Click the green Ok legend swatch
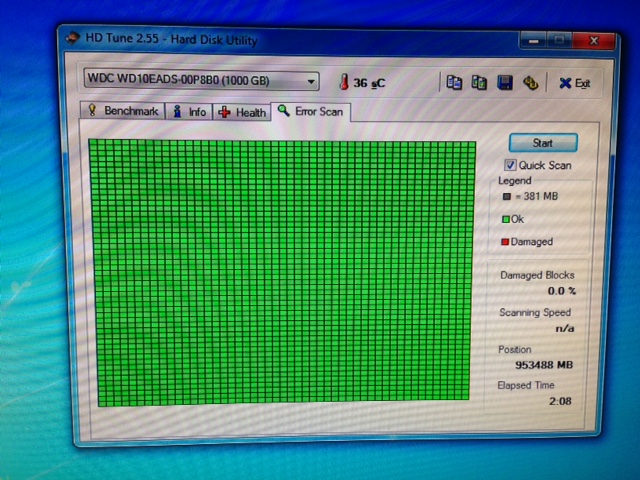This screenshot has height=480, width=640. [505, 219]
